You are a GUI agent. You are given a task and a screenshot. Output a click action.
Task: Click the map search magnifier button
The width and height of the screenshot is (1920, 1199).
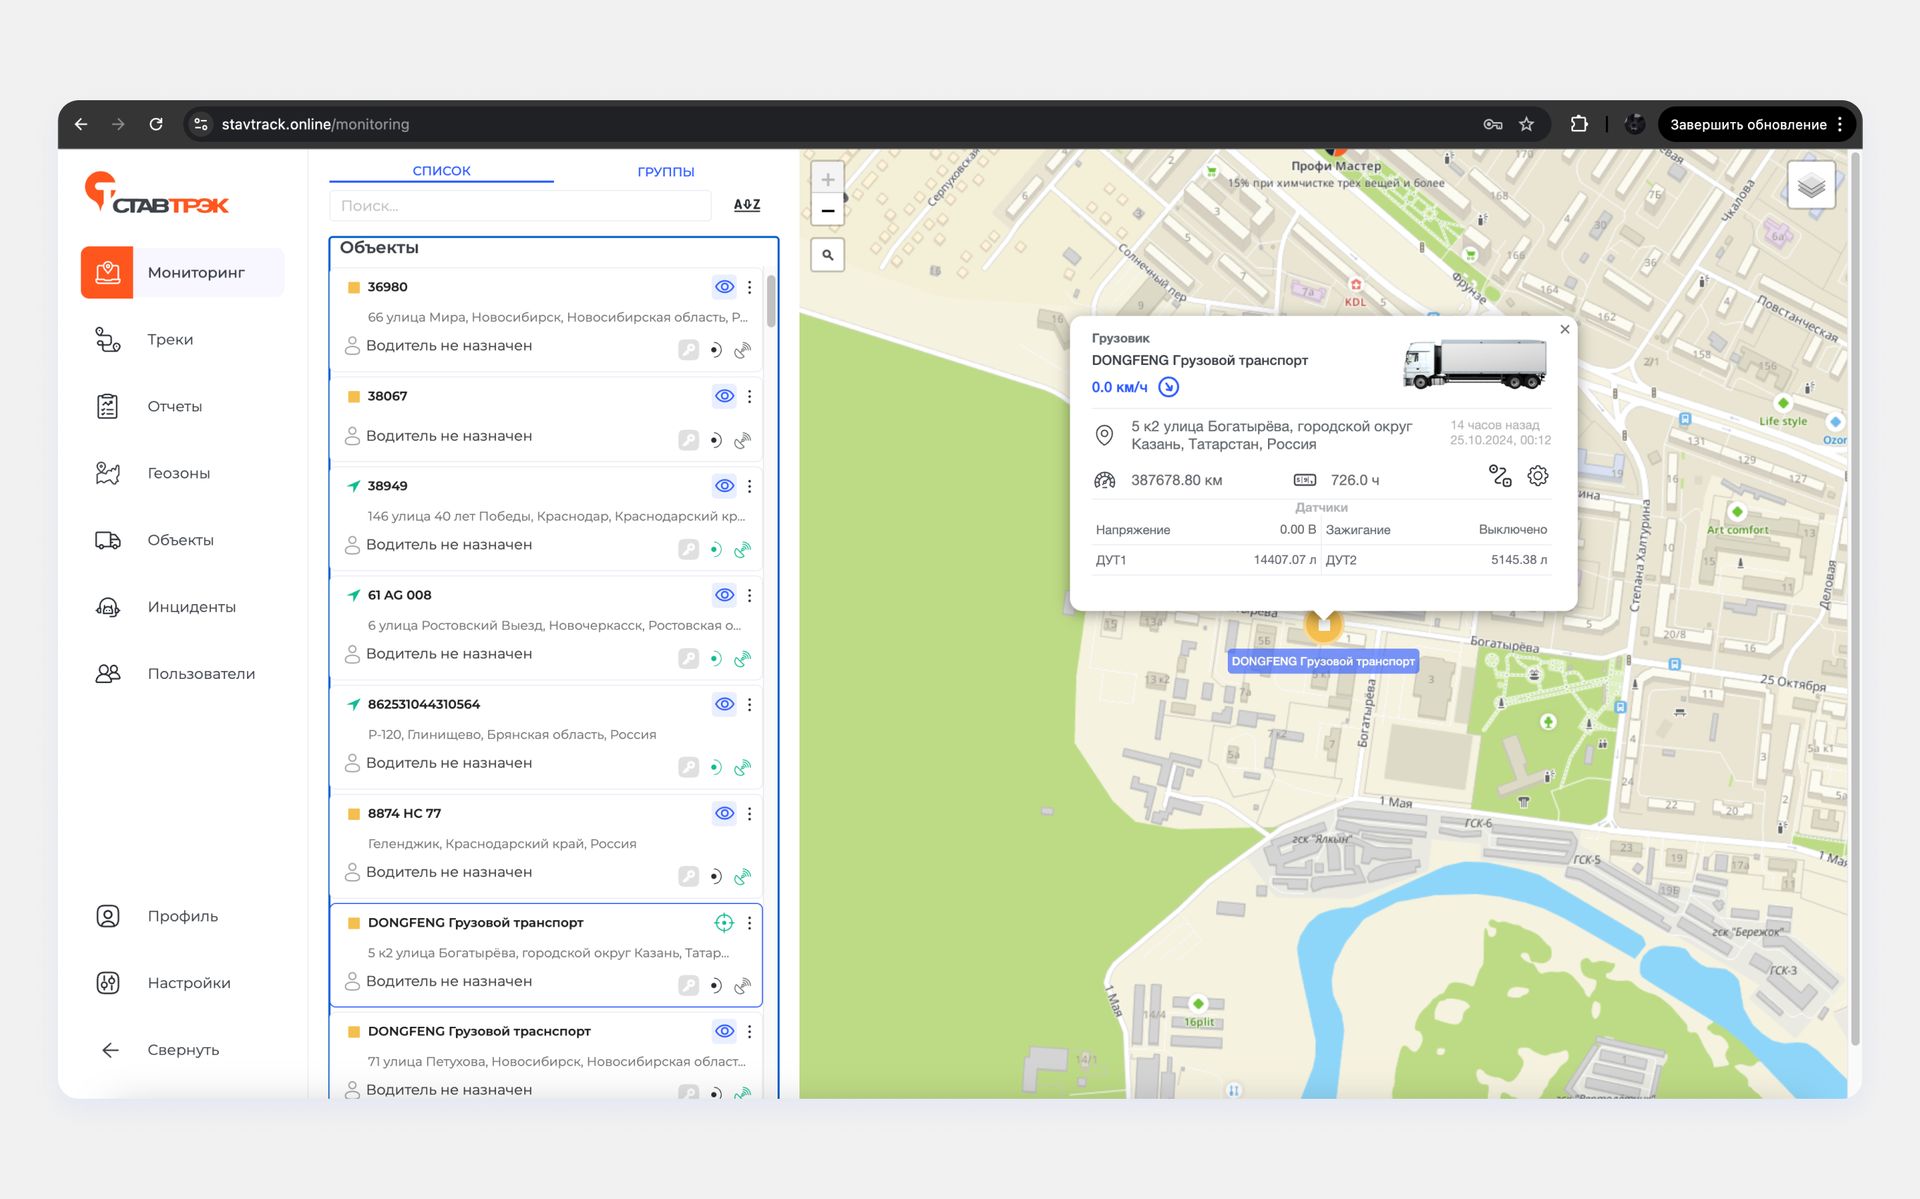[828, 255]
